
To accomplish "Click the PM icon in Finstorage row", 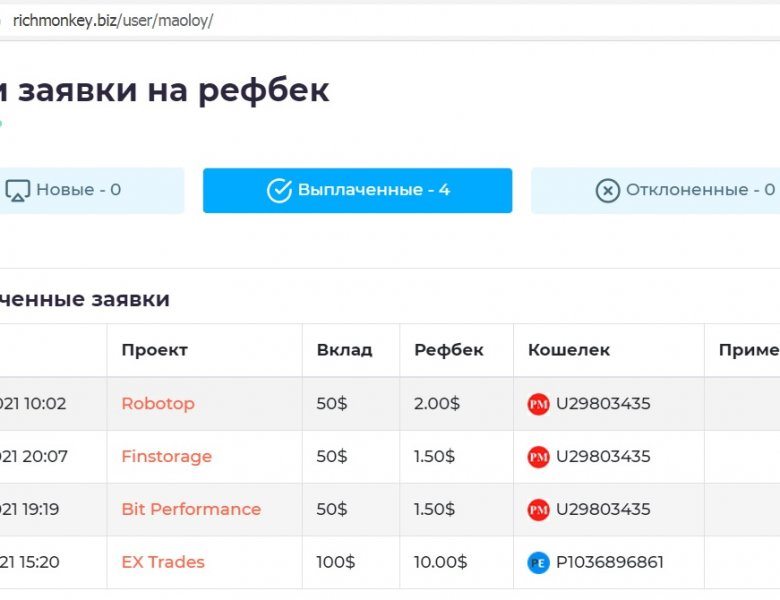I will 538,457.
